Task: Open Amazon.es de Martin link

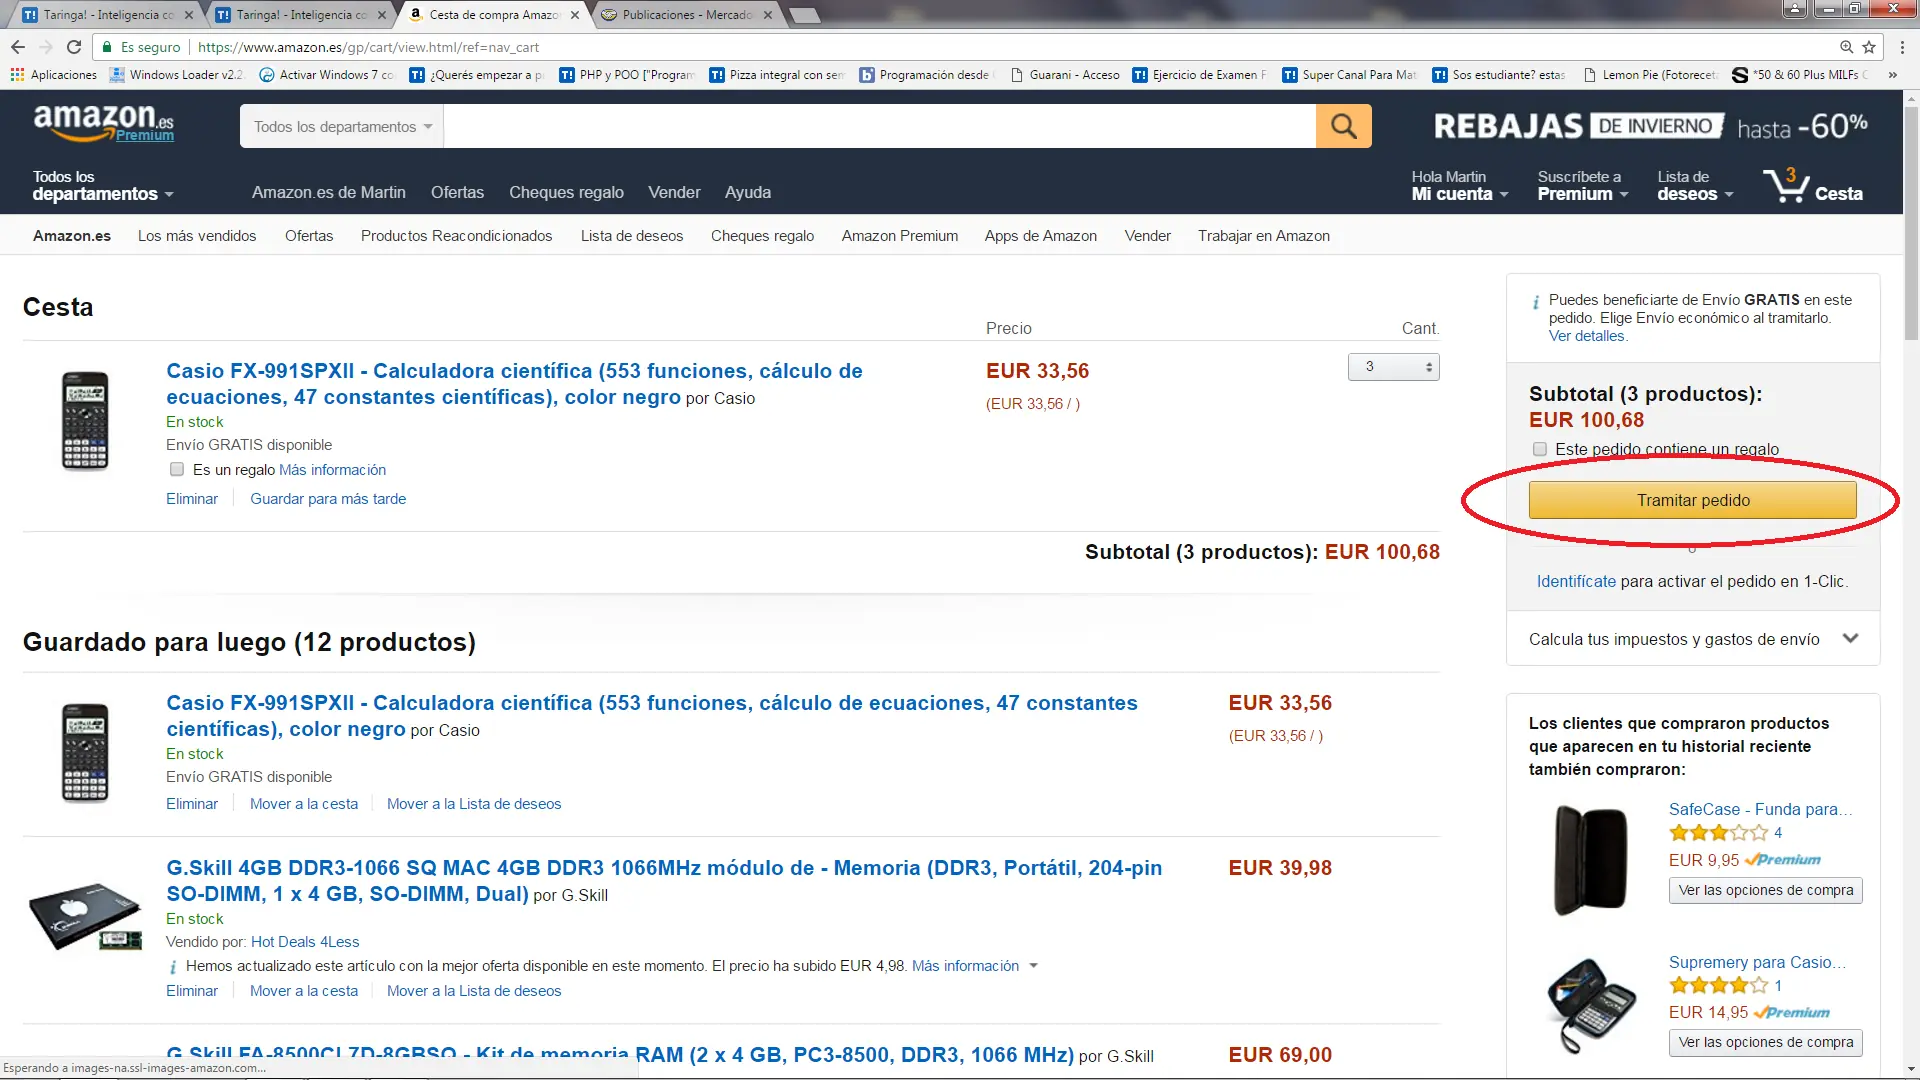Action: point(328,192)
